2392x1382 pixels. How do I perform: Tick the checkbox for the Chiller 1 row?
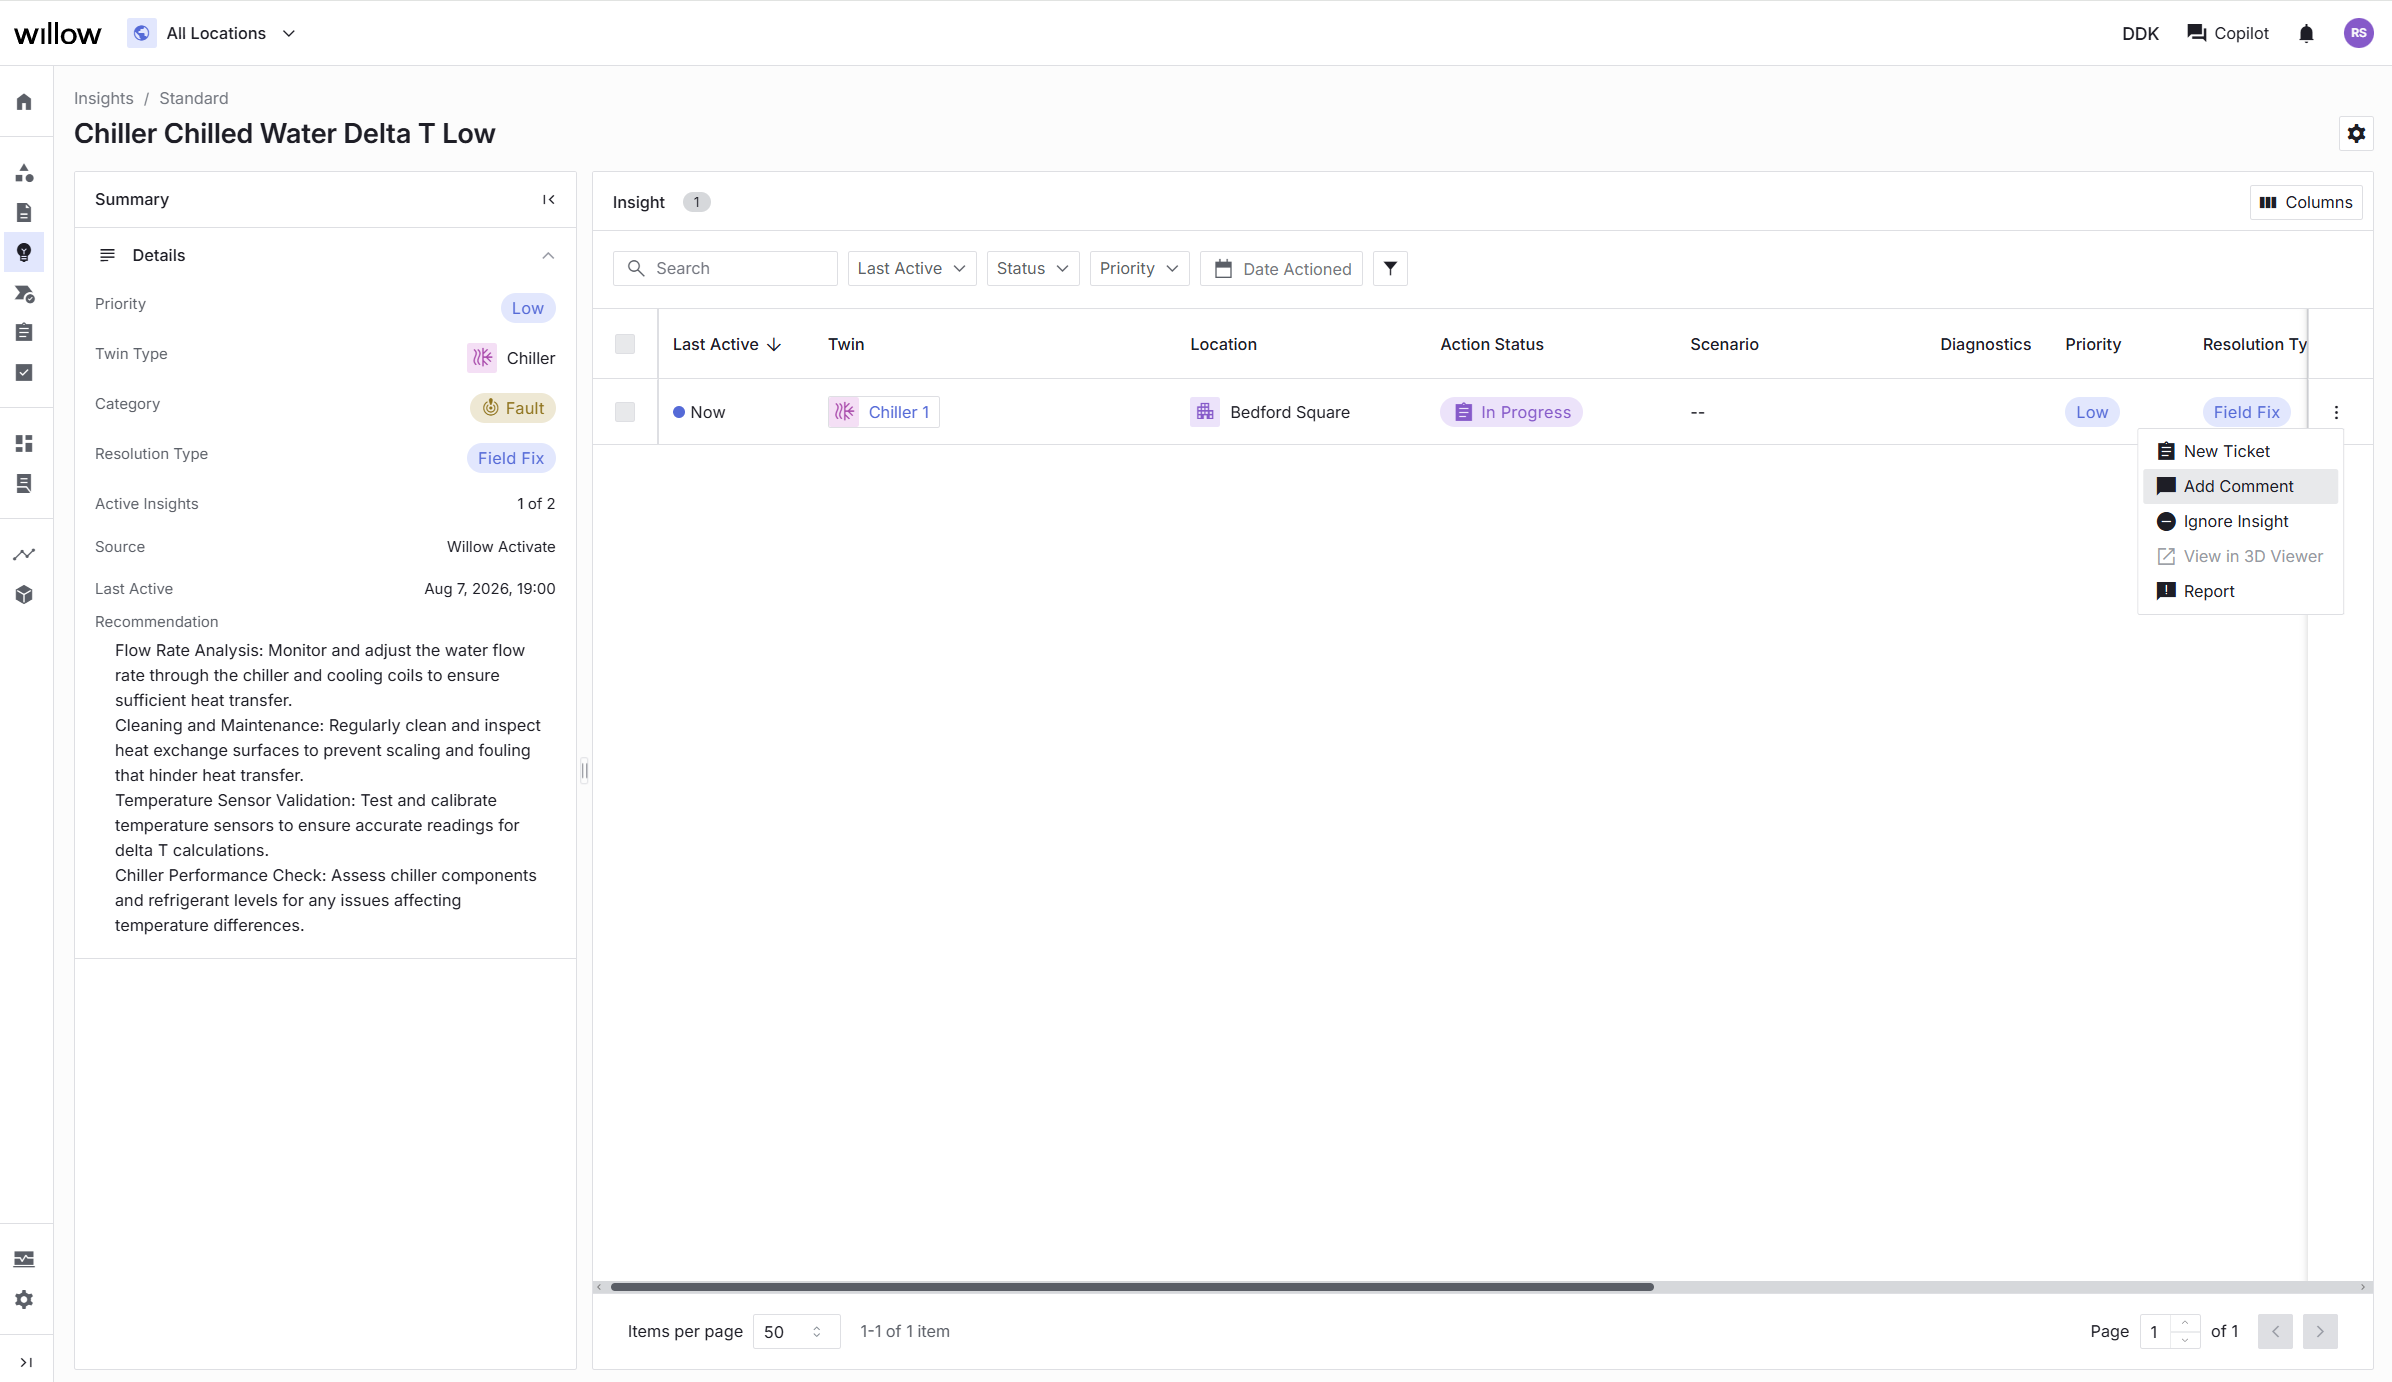(625, 412)
